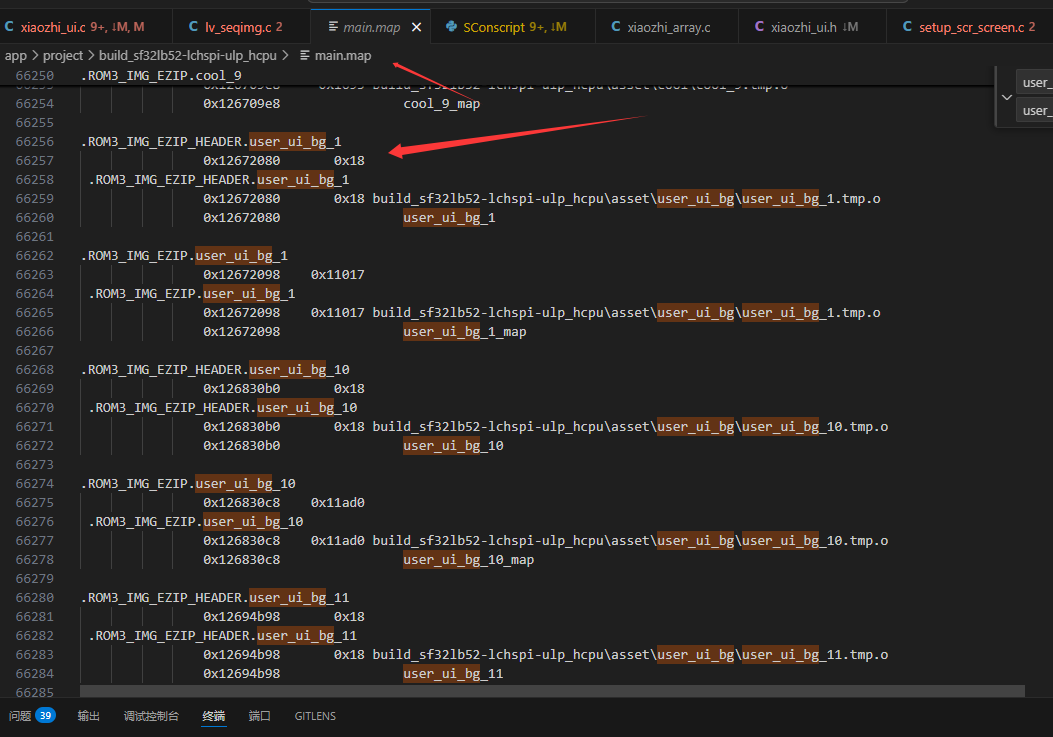
Task: Open the xiaozhi_ui.h tab
Action: coord(812,27)
